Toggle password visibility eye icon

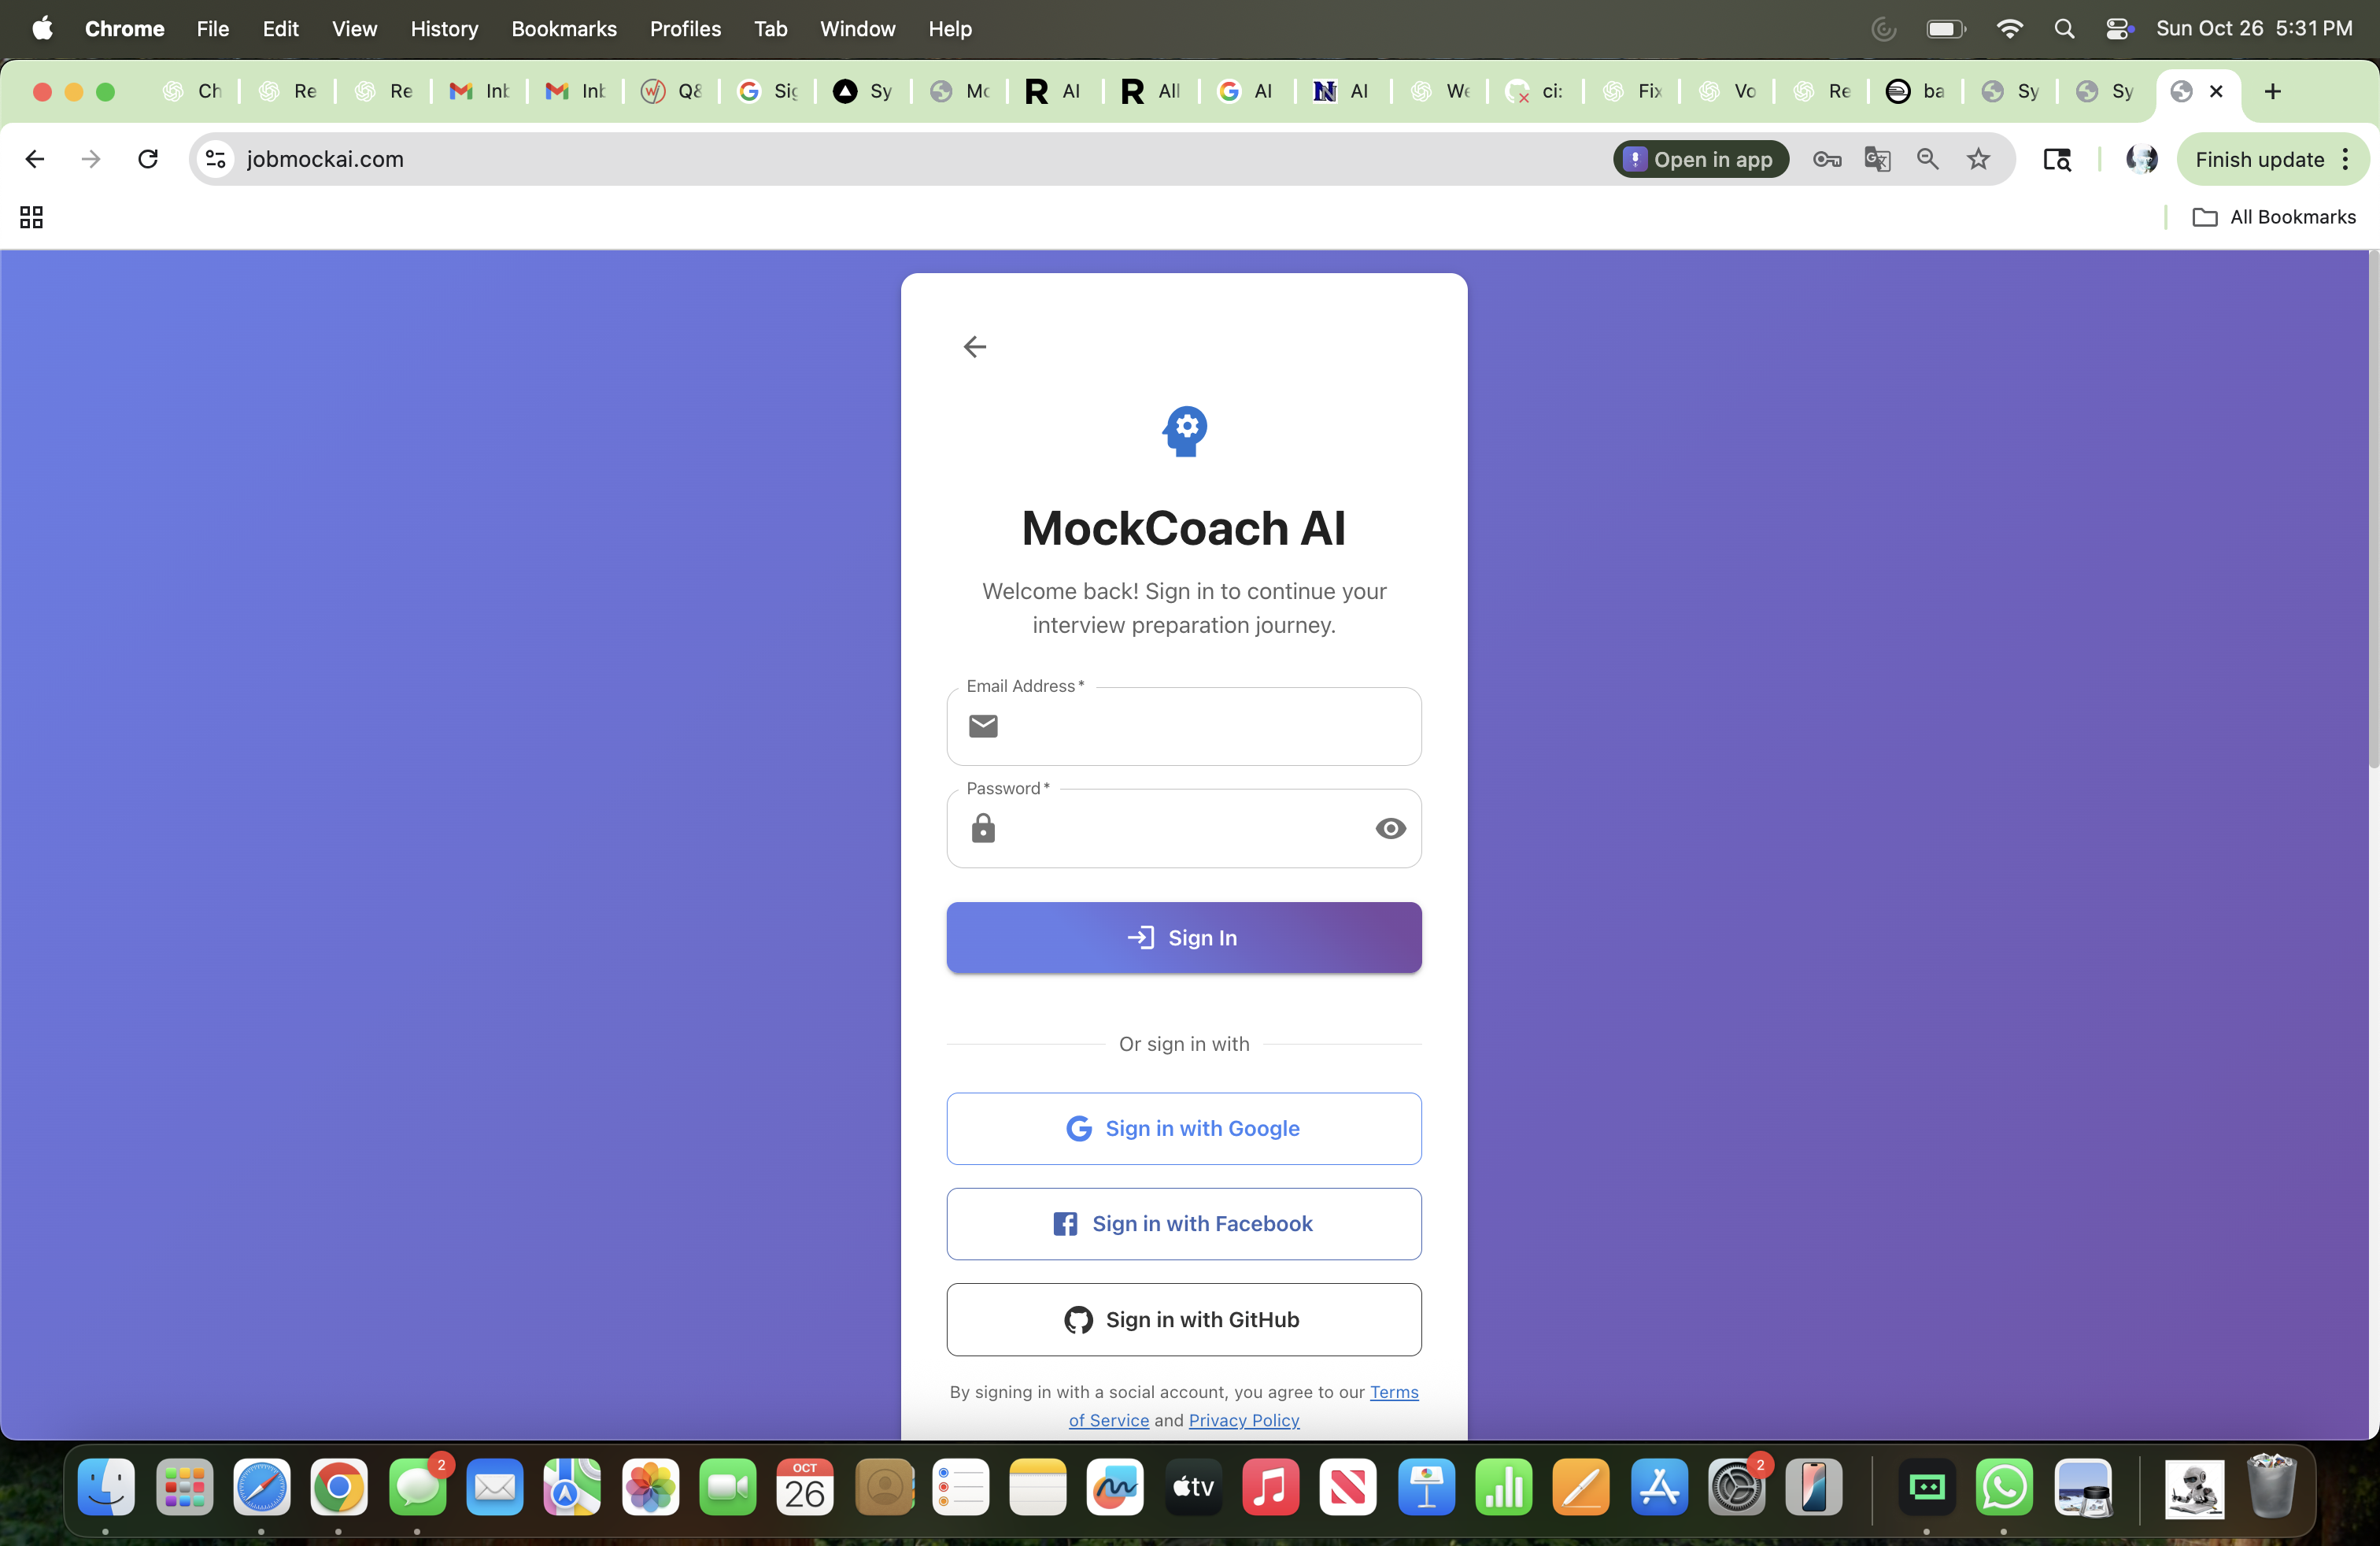pos(1390,828)
